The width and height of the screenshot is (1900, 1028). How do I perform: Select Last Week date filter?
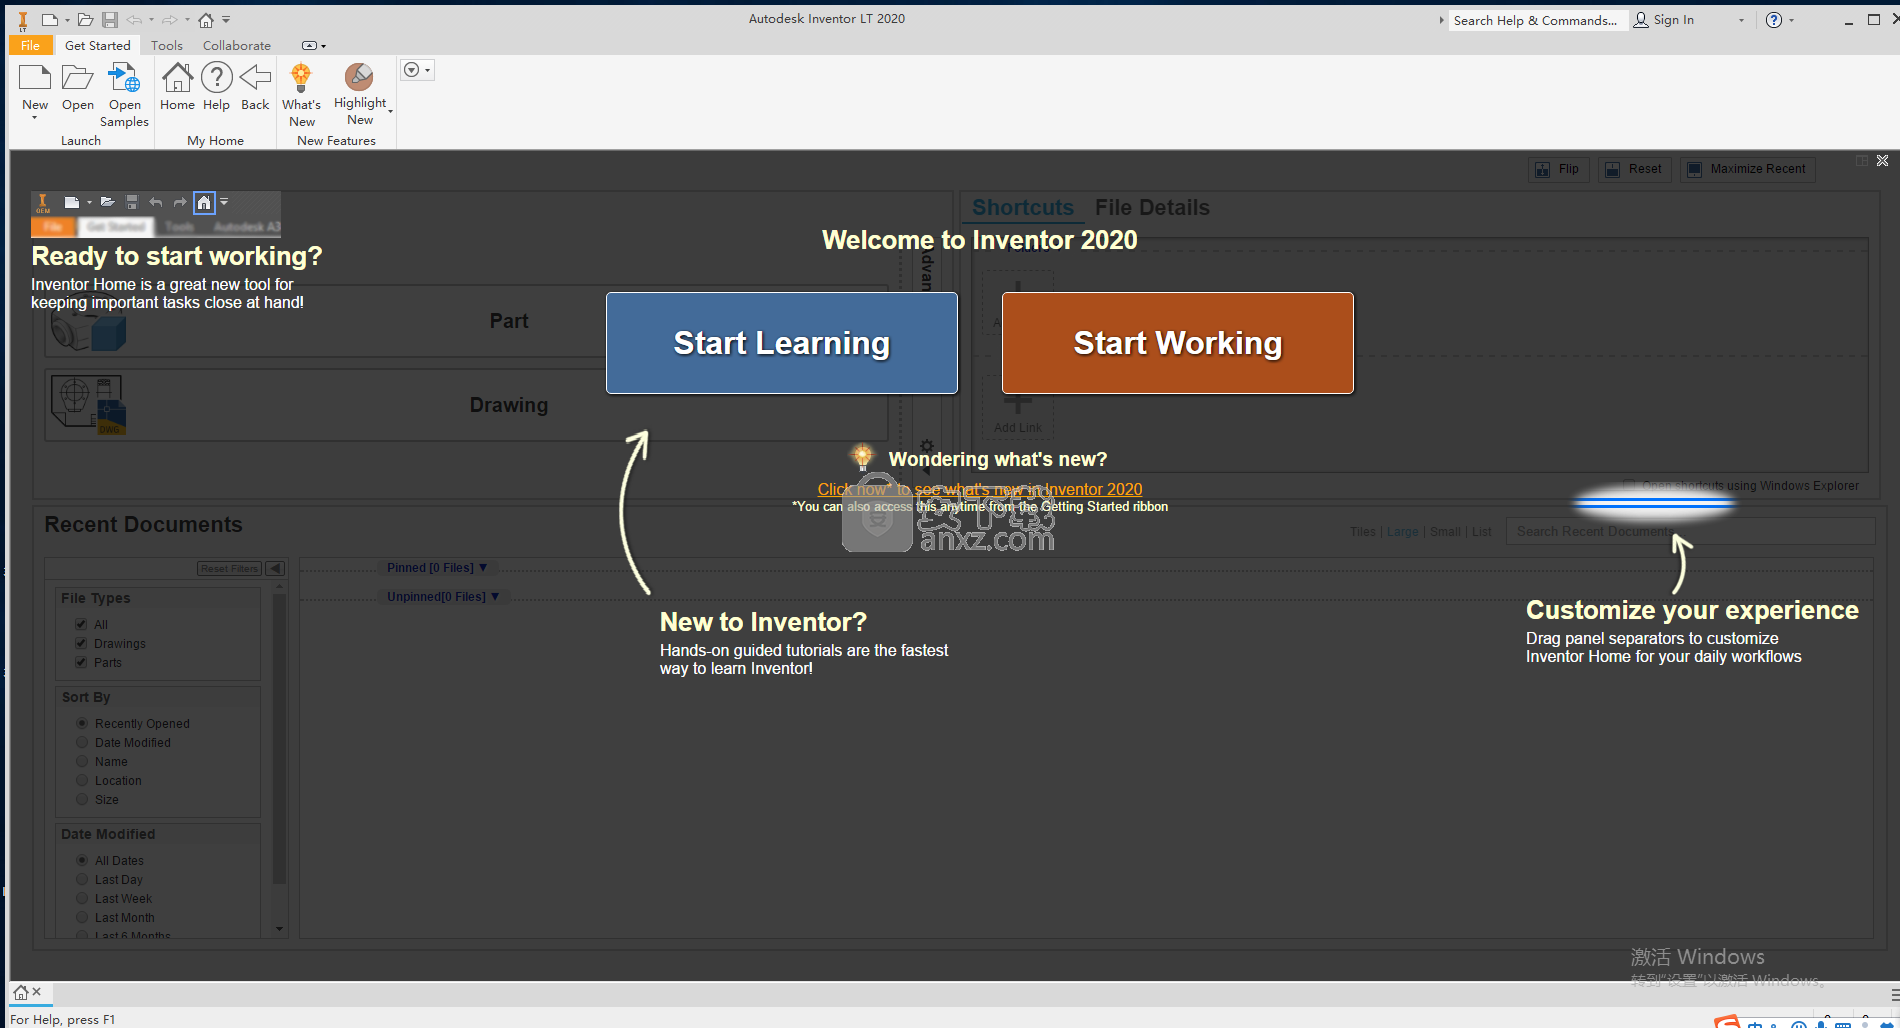pos(82,898)
